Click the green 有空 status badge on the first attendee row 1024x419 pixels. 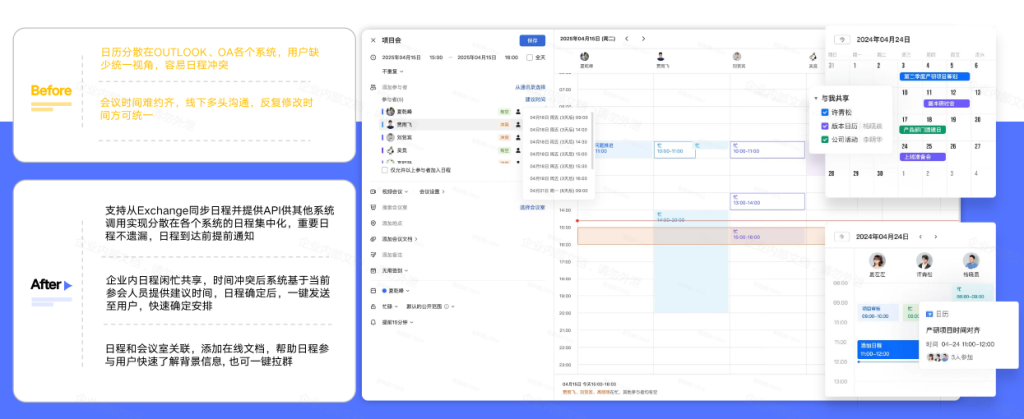pos(504,112)
